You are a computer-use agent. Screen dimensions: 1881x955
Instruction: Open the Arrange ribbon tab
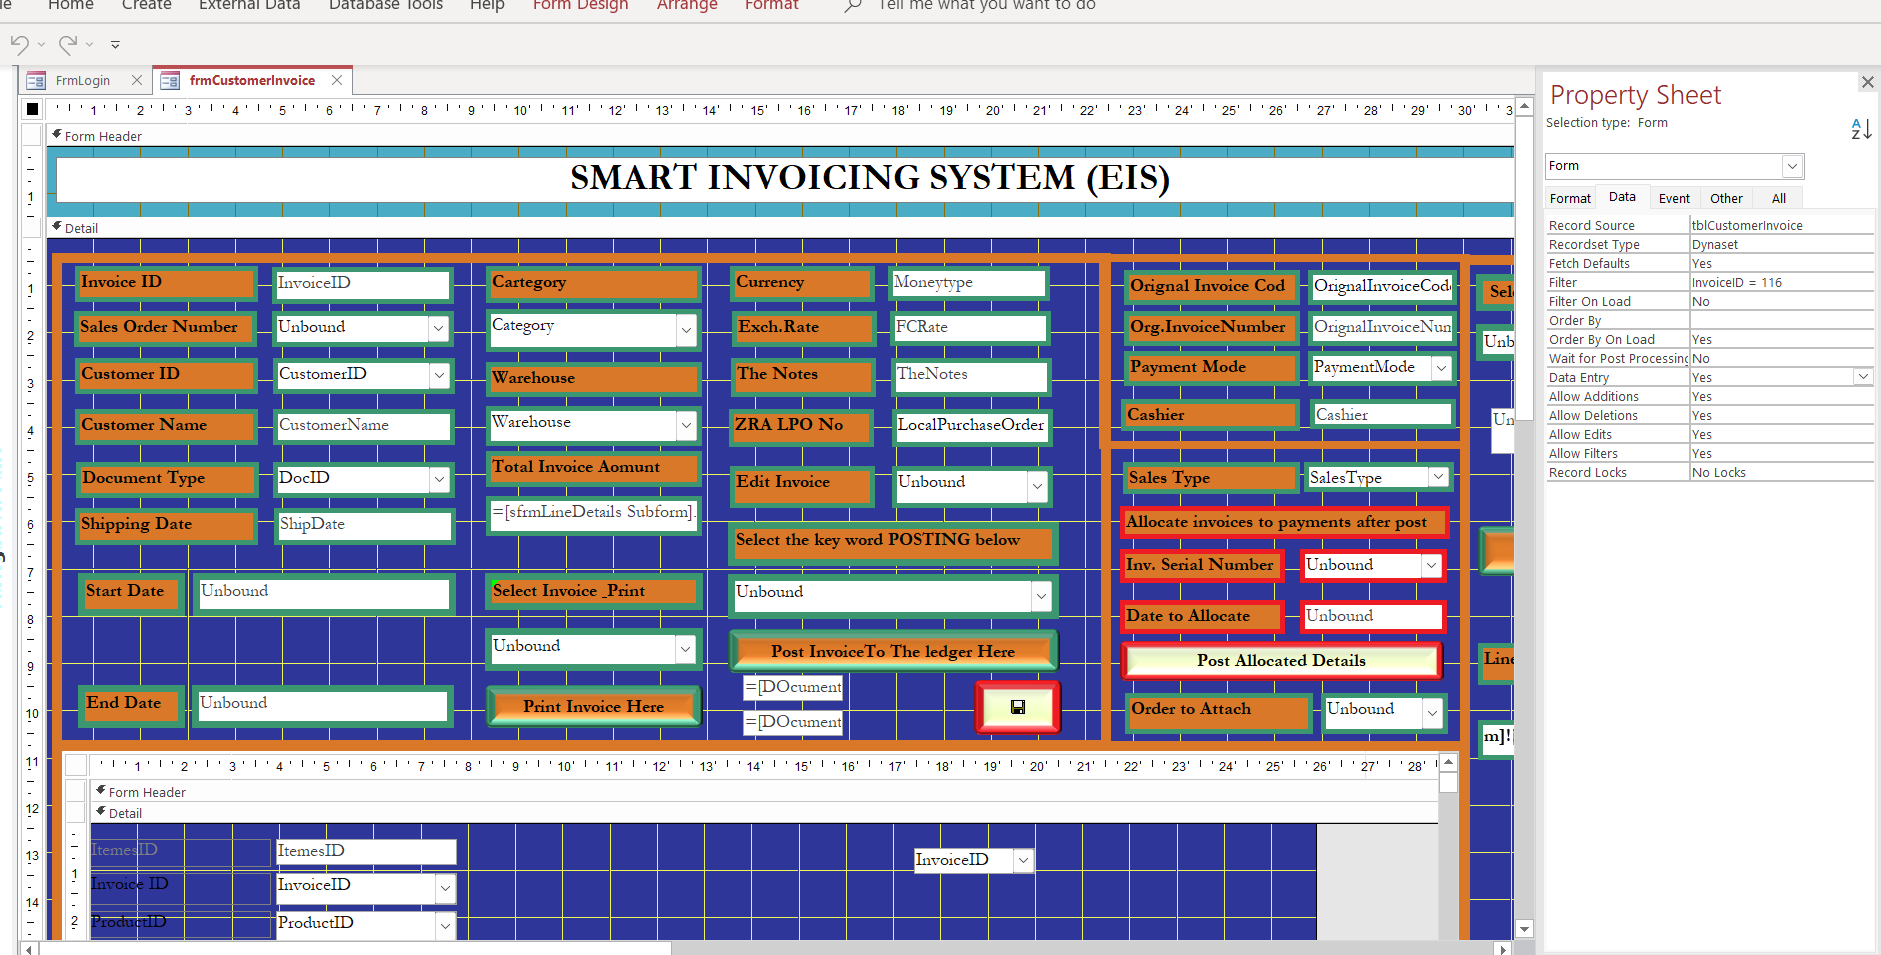pos(687,5)
